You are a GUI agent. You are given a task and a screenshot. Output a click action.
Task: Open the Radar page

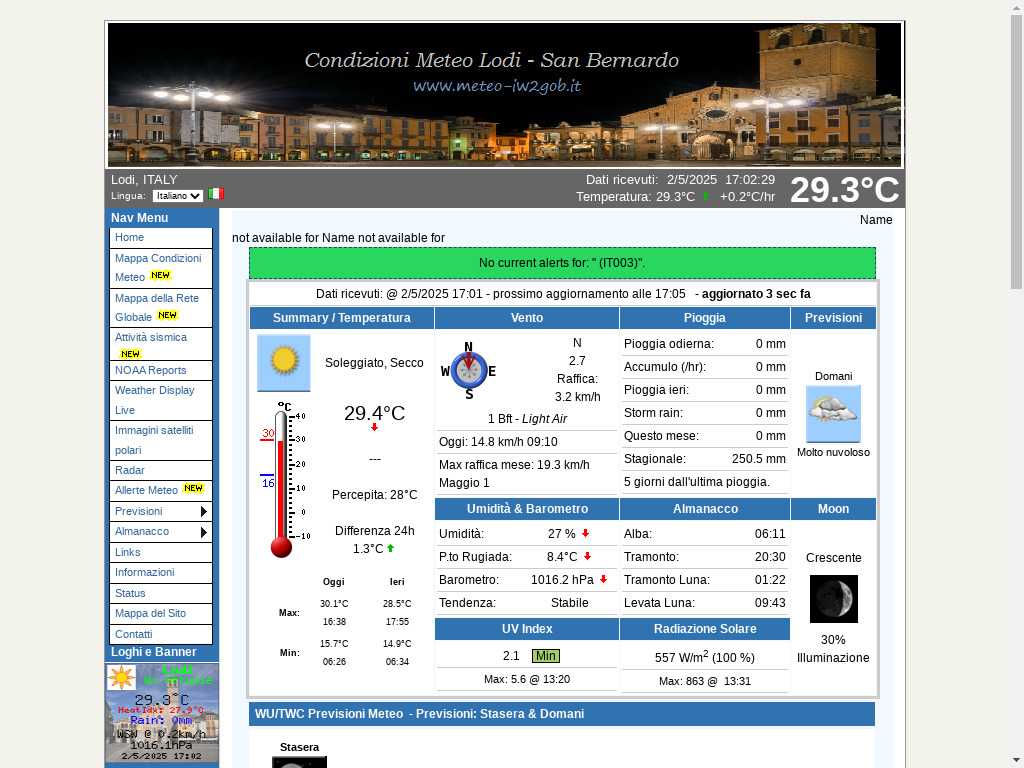tap(161, 470)
